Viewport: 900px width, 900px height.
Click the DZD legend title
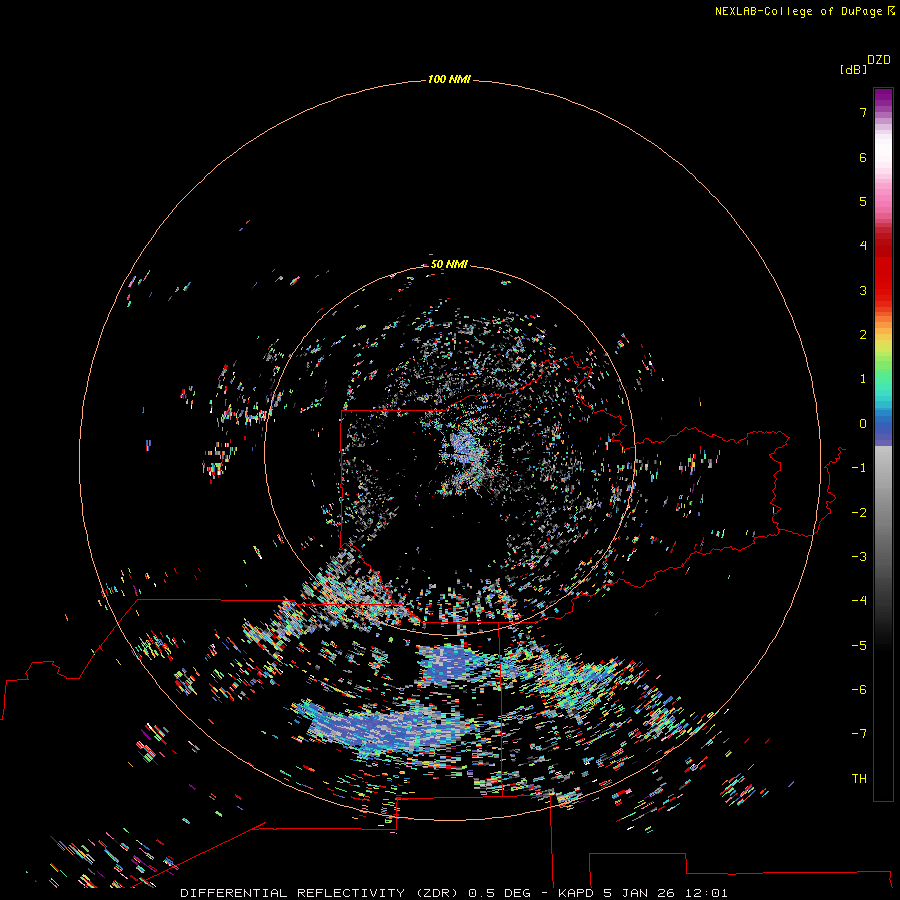coord(879,60)
